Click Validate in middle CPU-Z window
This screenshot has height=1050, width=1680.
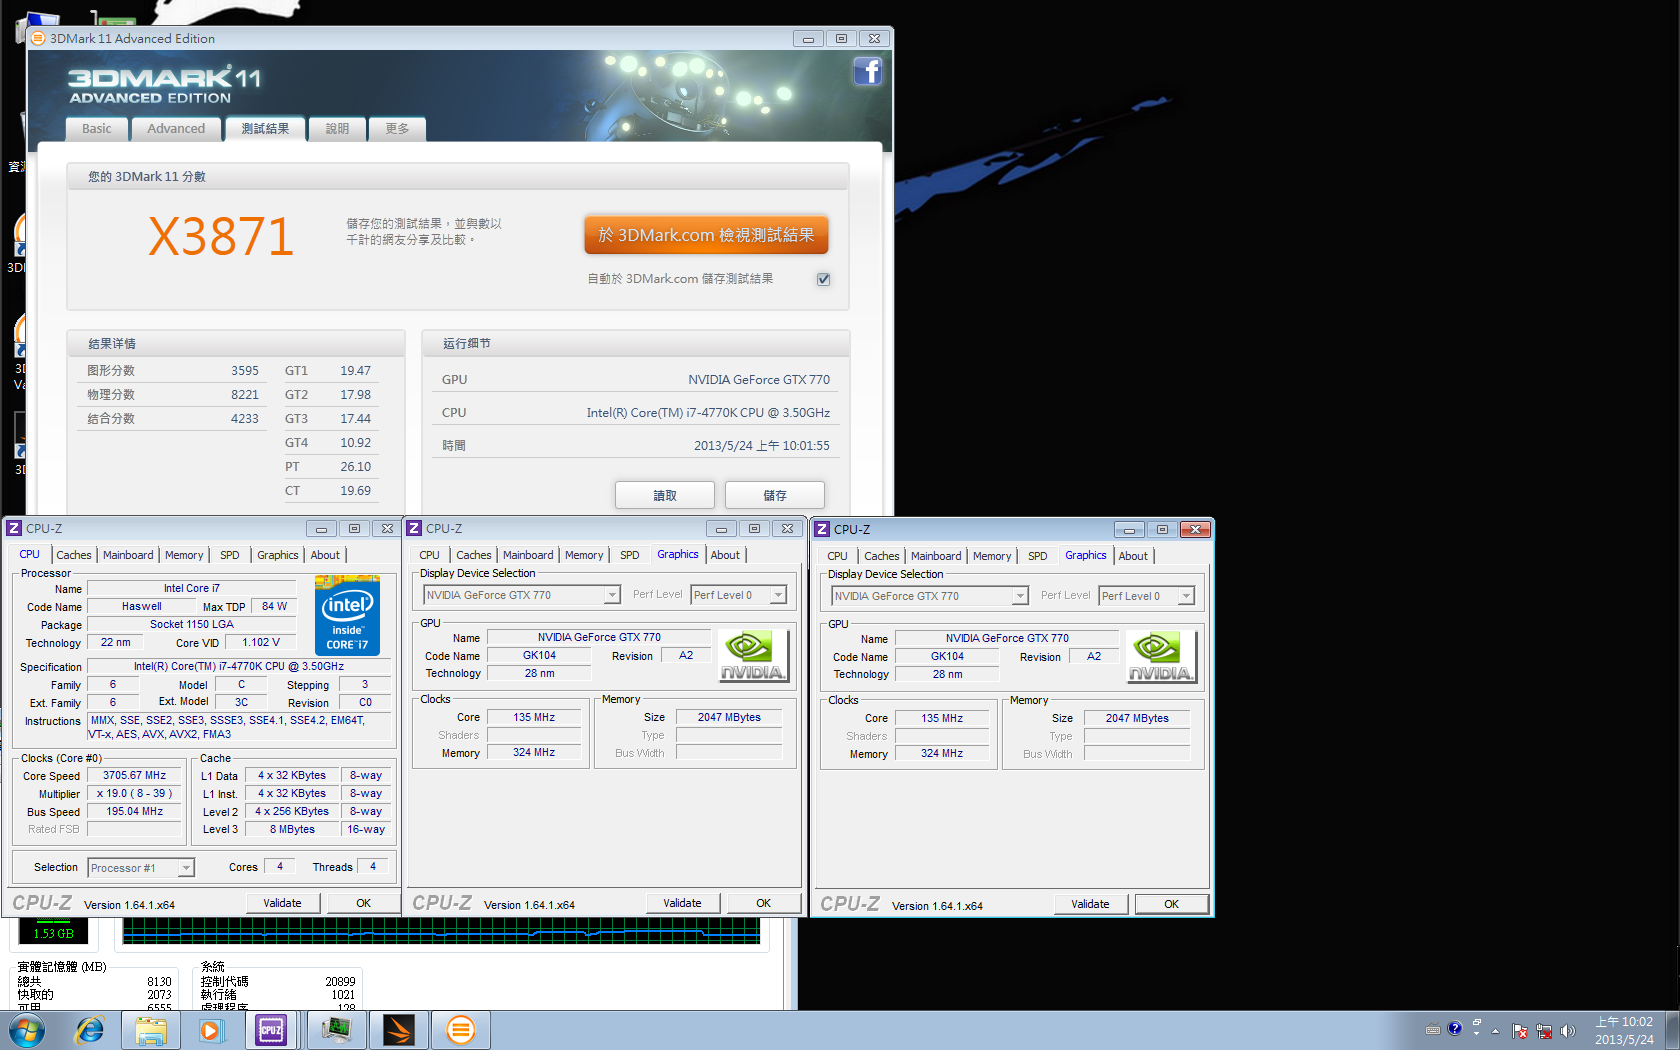tap(682, 903)
